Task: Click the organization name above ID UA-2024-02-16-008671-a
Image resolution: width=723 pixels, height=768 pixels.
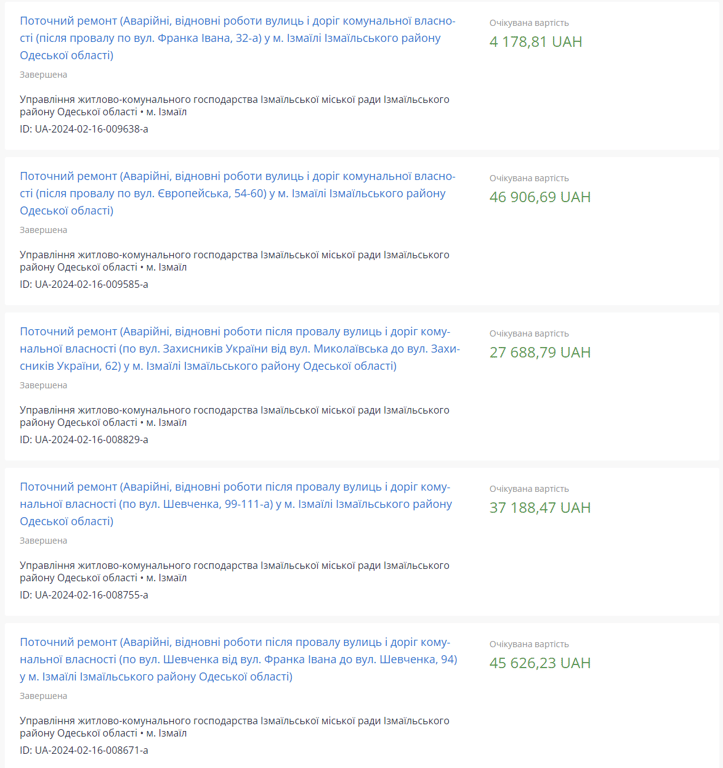Action: coord(234,727)
